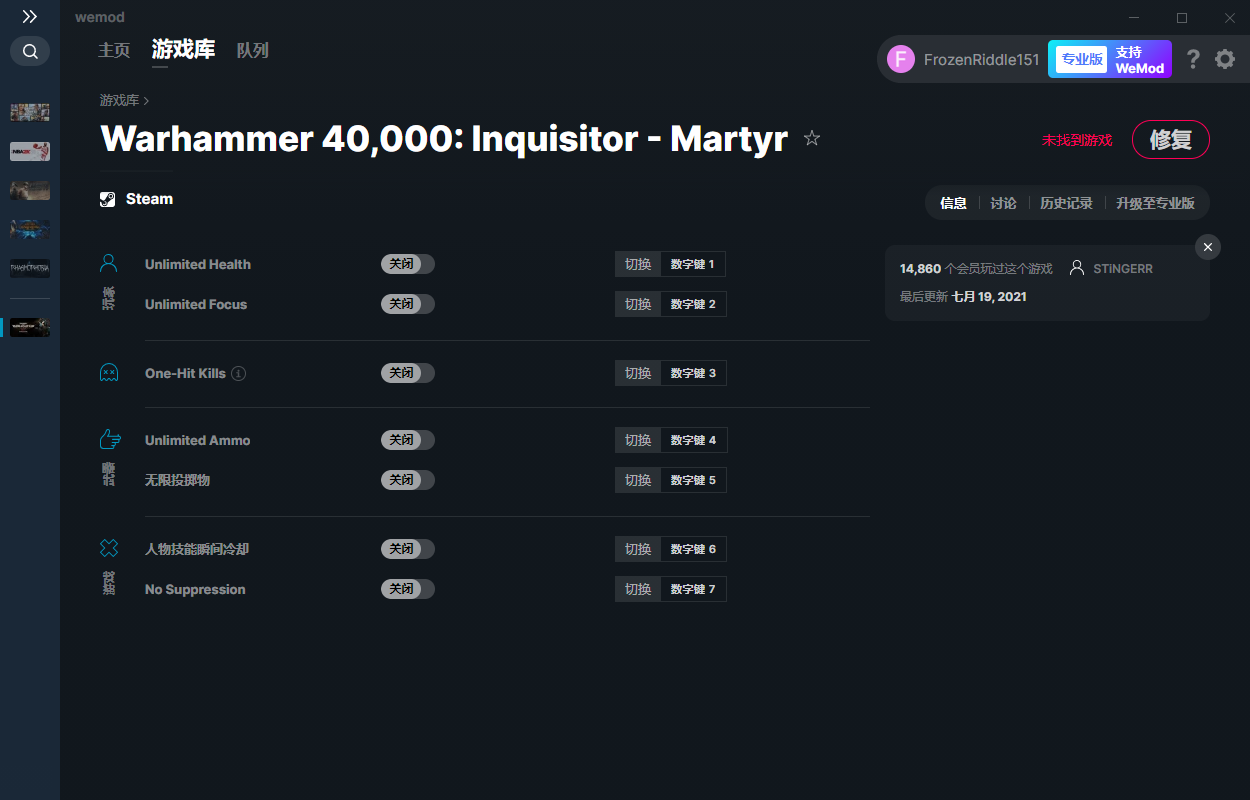Screen dimensions: 1250x800
Task: Open the topmost game thumbnail in sidebar
Action: pos(30,112)
